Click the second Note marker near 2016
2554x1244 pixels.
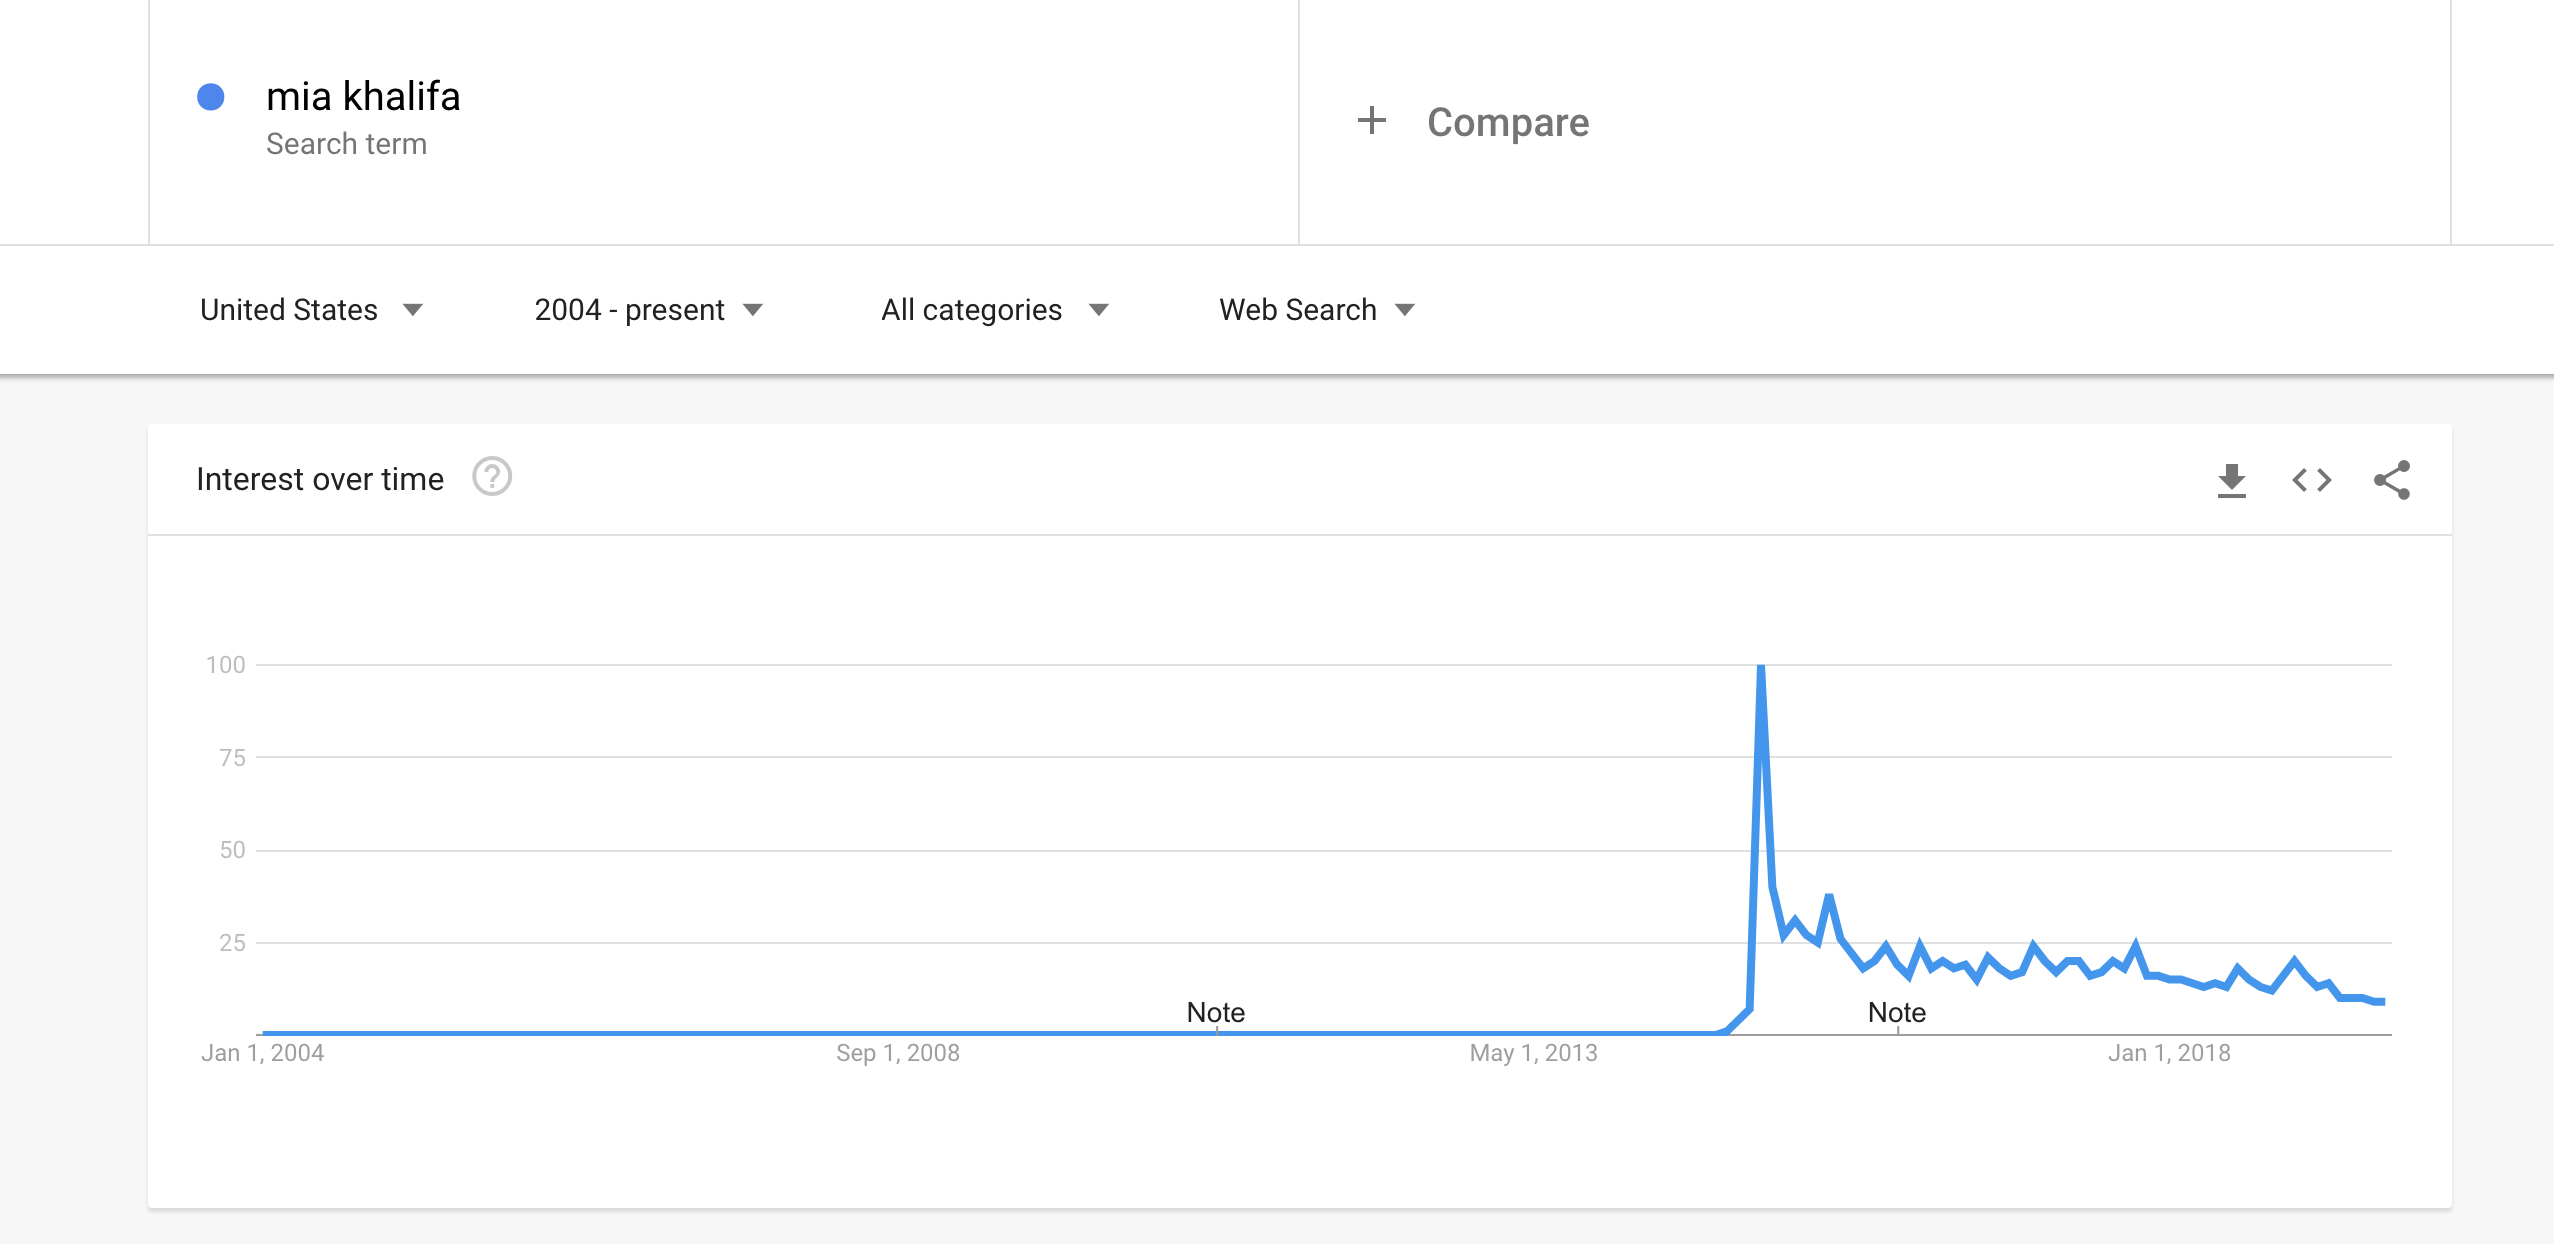[x=1896, y=1012]
